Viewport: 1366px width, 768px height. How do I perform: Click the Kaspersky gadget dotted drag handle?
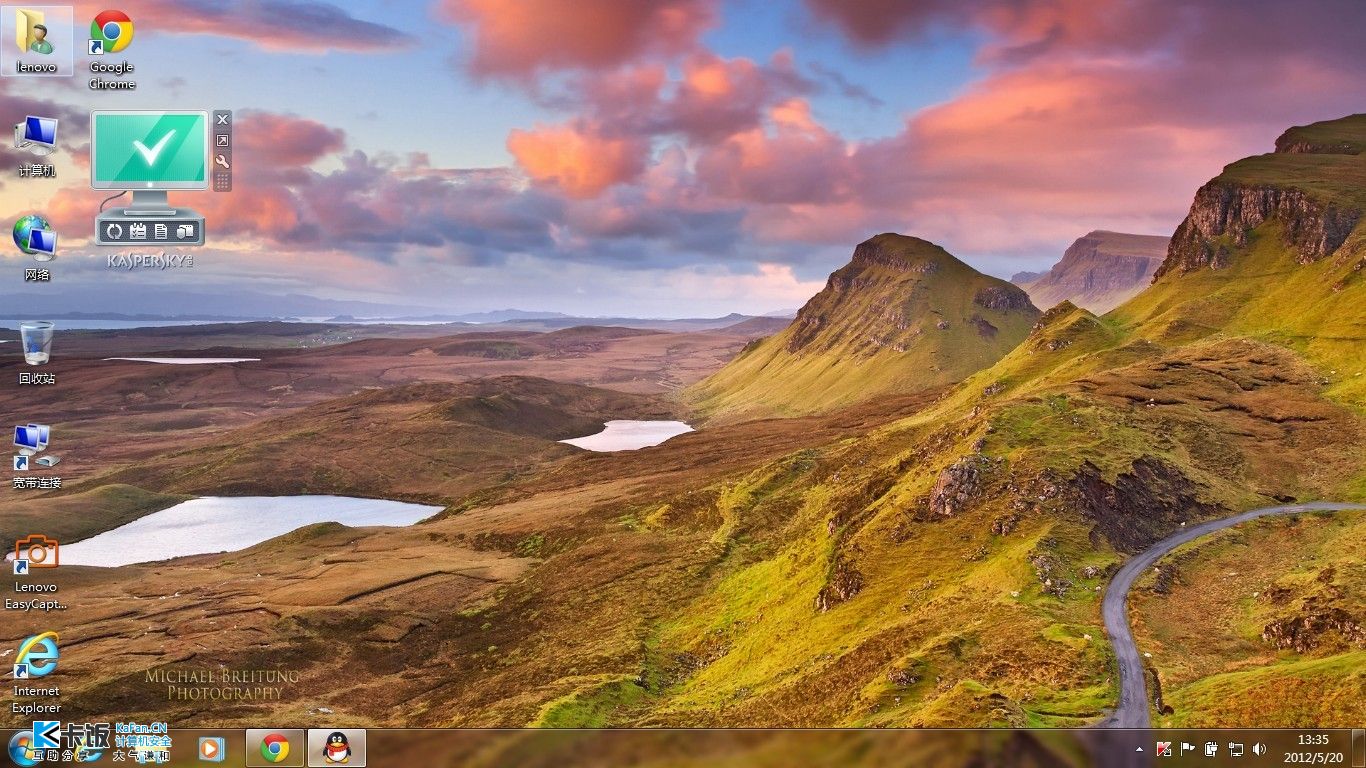(x=222, y=181)
